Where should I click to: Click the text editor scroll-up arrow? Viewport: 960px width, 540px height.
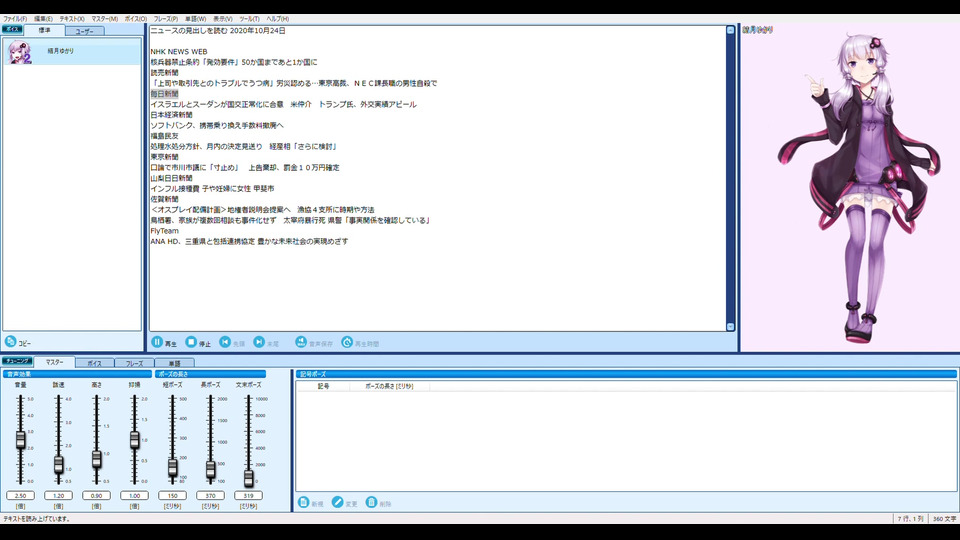click(x=730, y=30)
